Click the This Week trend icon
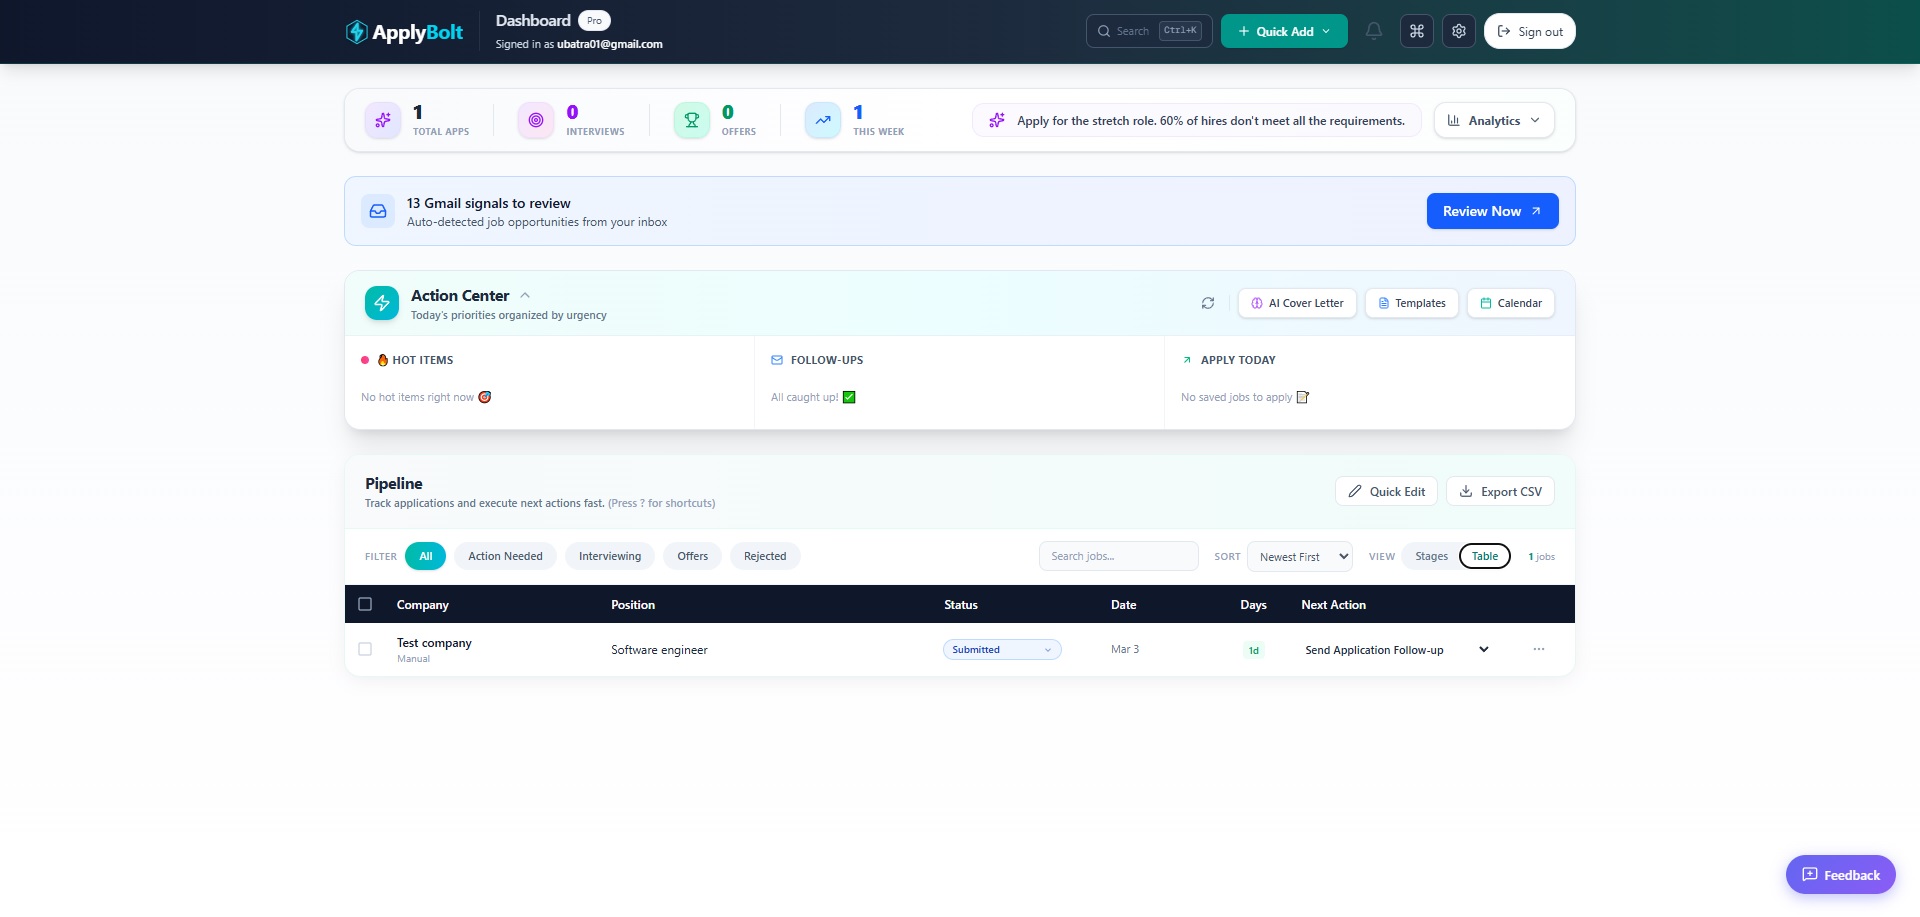Viewport: 1920px width, 917px height. [x=823, y=121]
